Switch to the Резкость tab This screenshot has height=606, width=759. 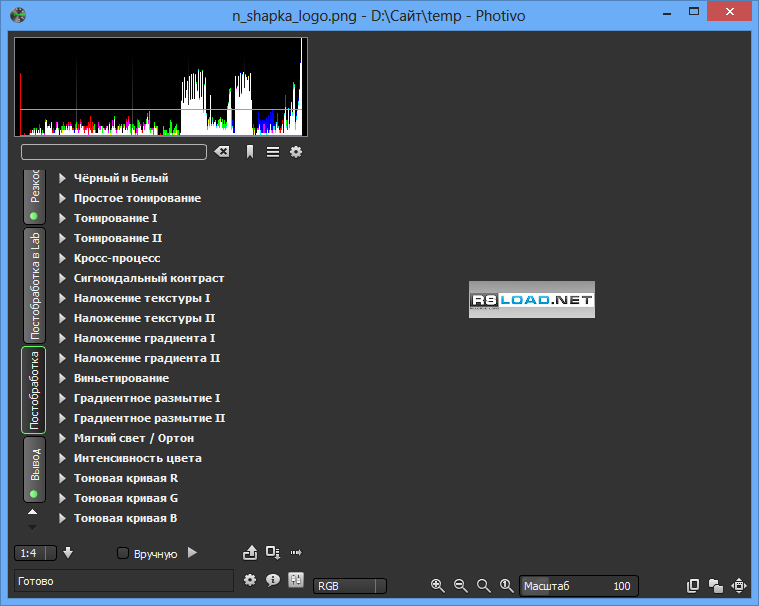pos(34,197)
